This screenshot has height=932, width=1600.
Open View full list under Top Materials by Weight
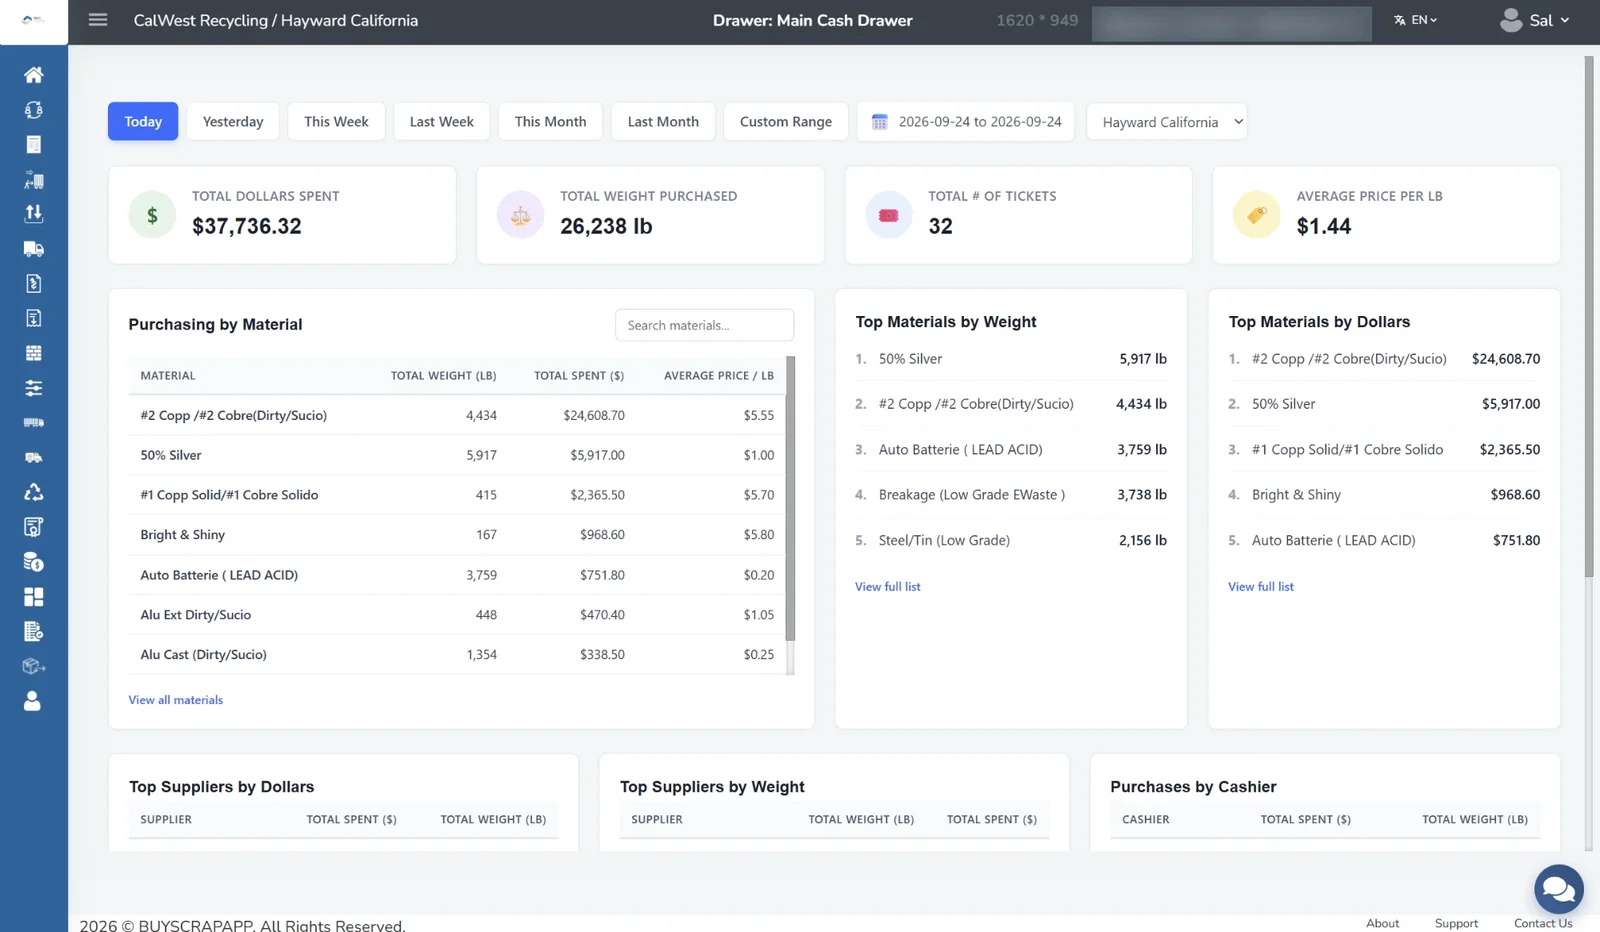click(x=888, y=587)
